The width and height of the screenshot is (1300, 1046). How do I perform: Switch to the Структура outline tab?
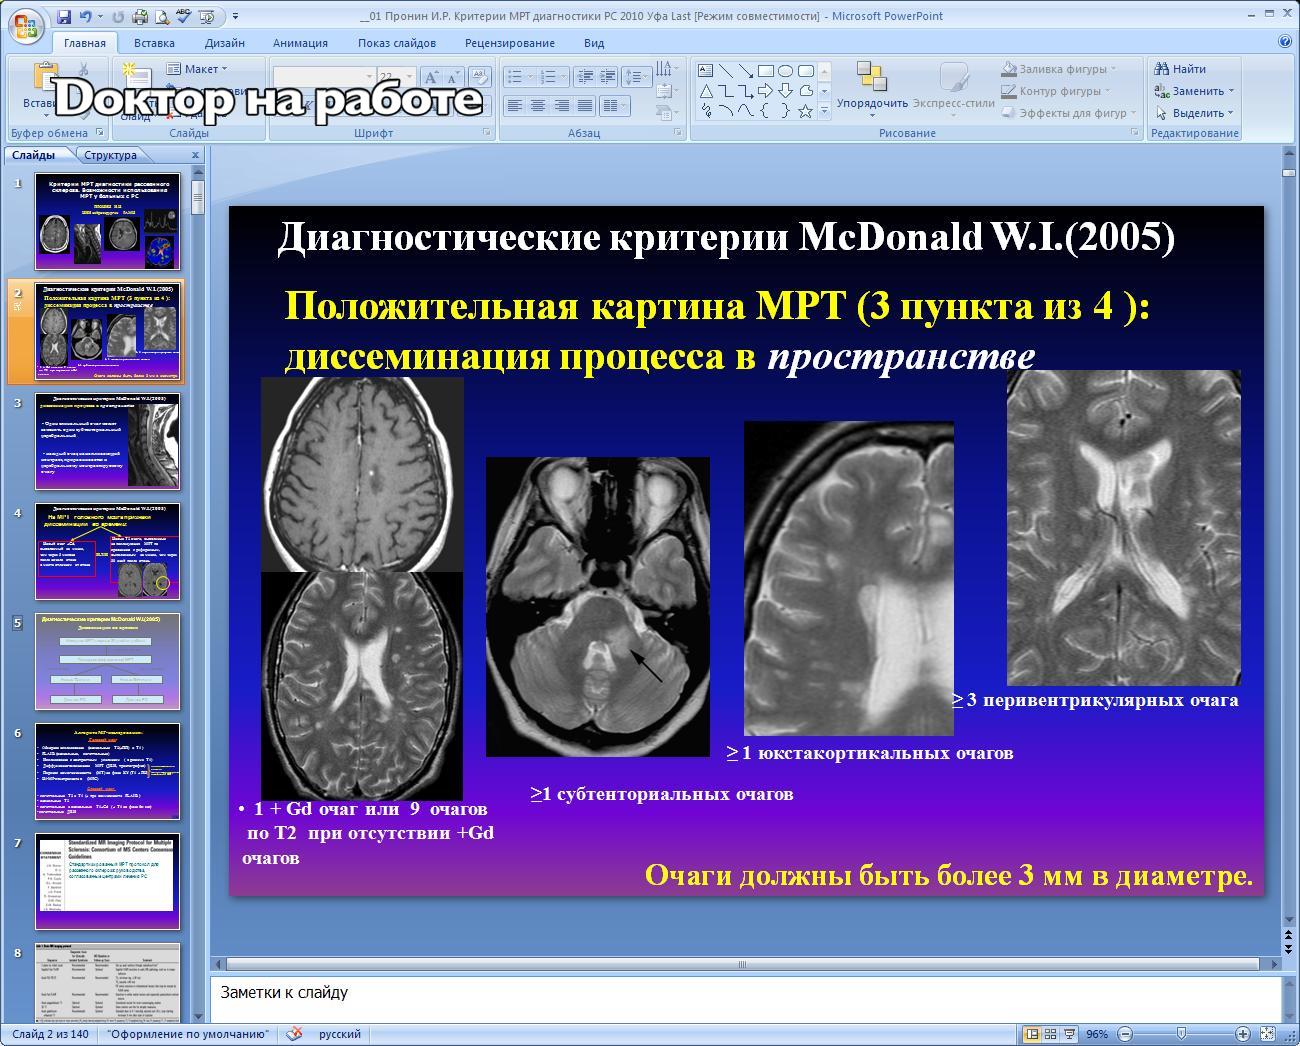(111, 155)
